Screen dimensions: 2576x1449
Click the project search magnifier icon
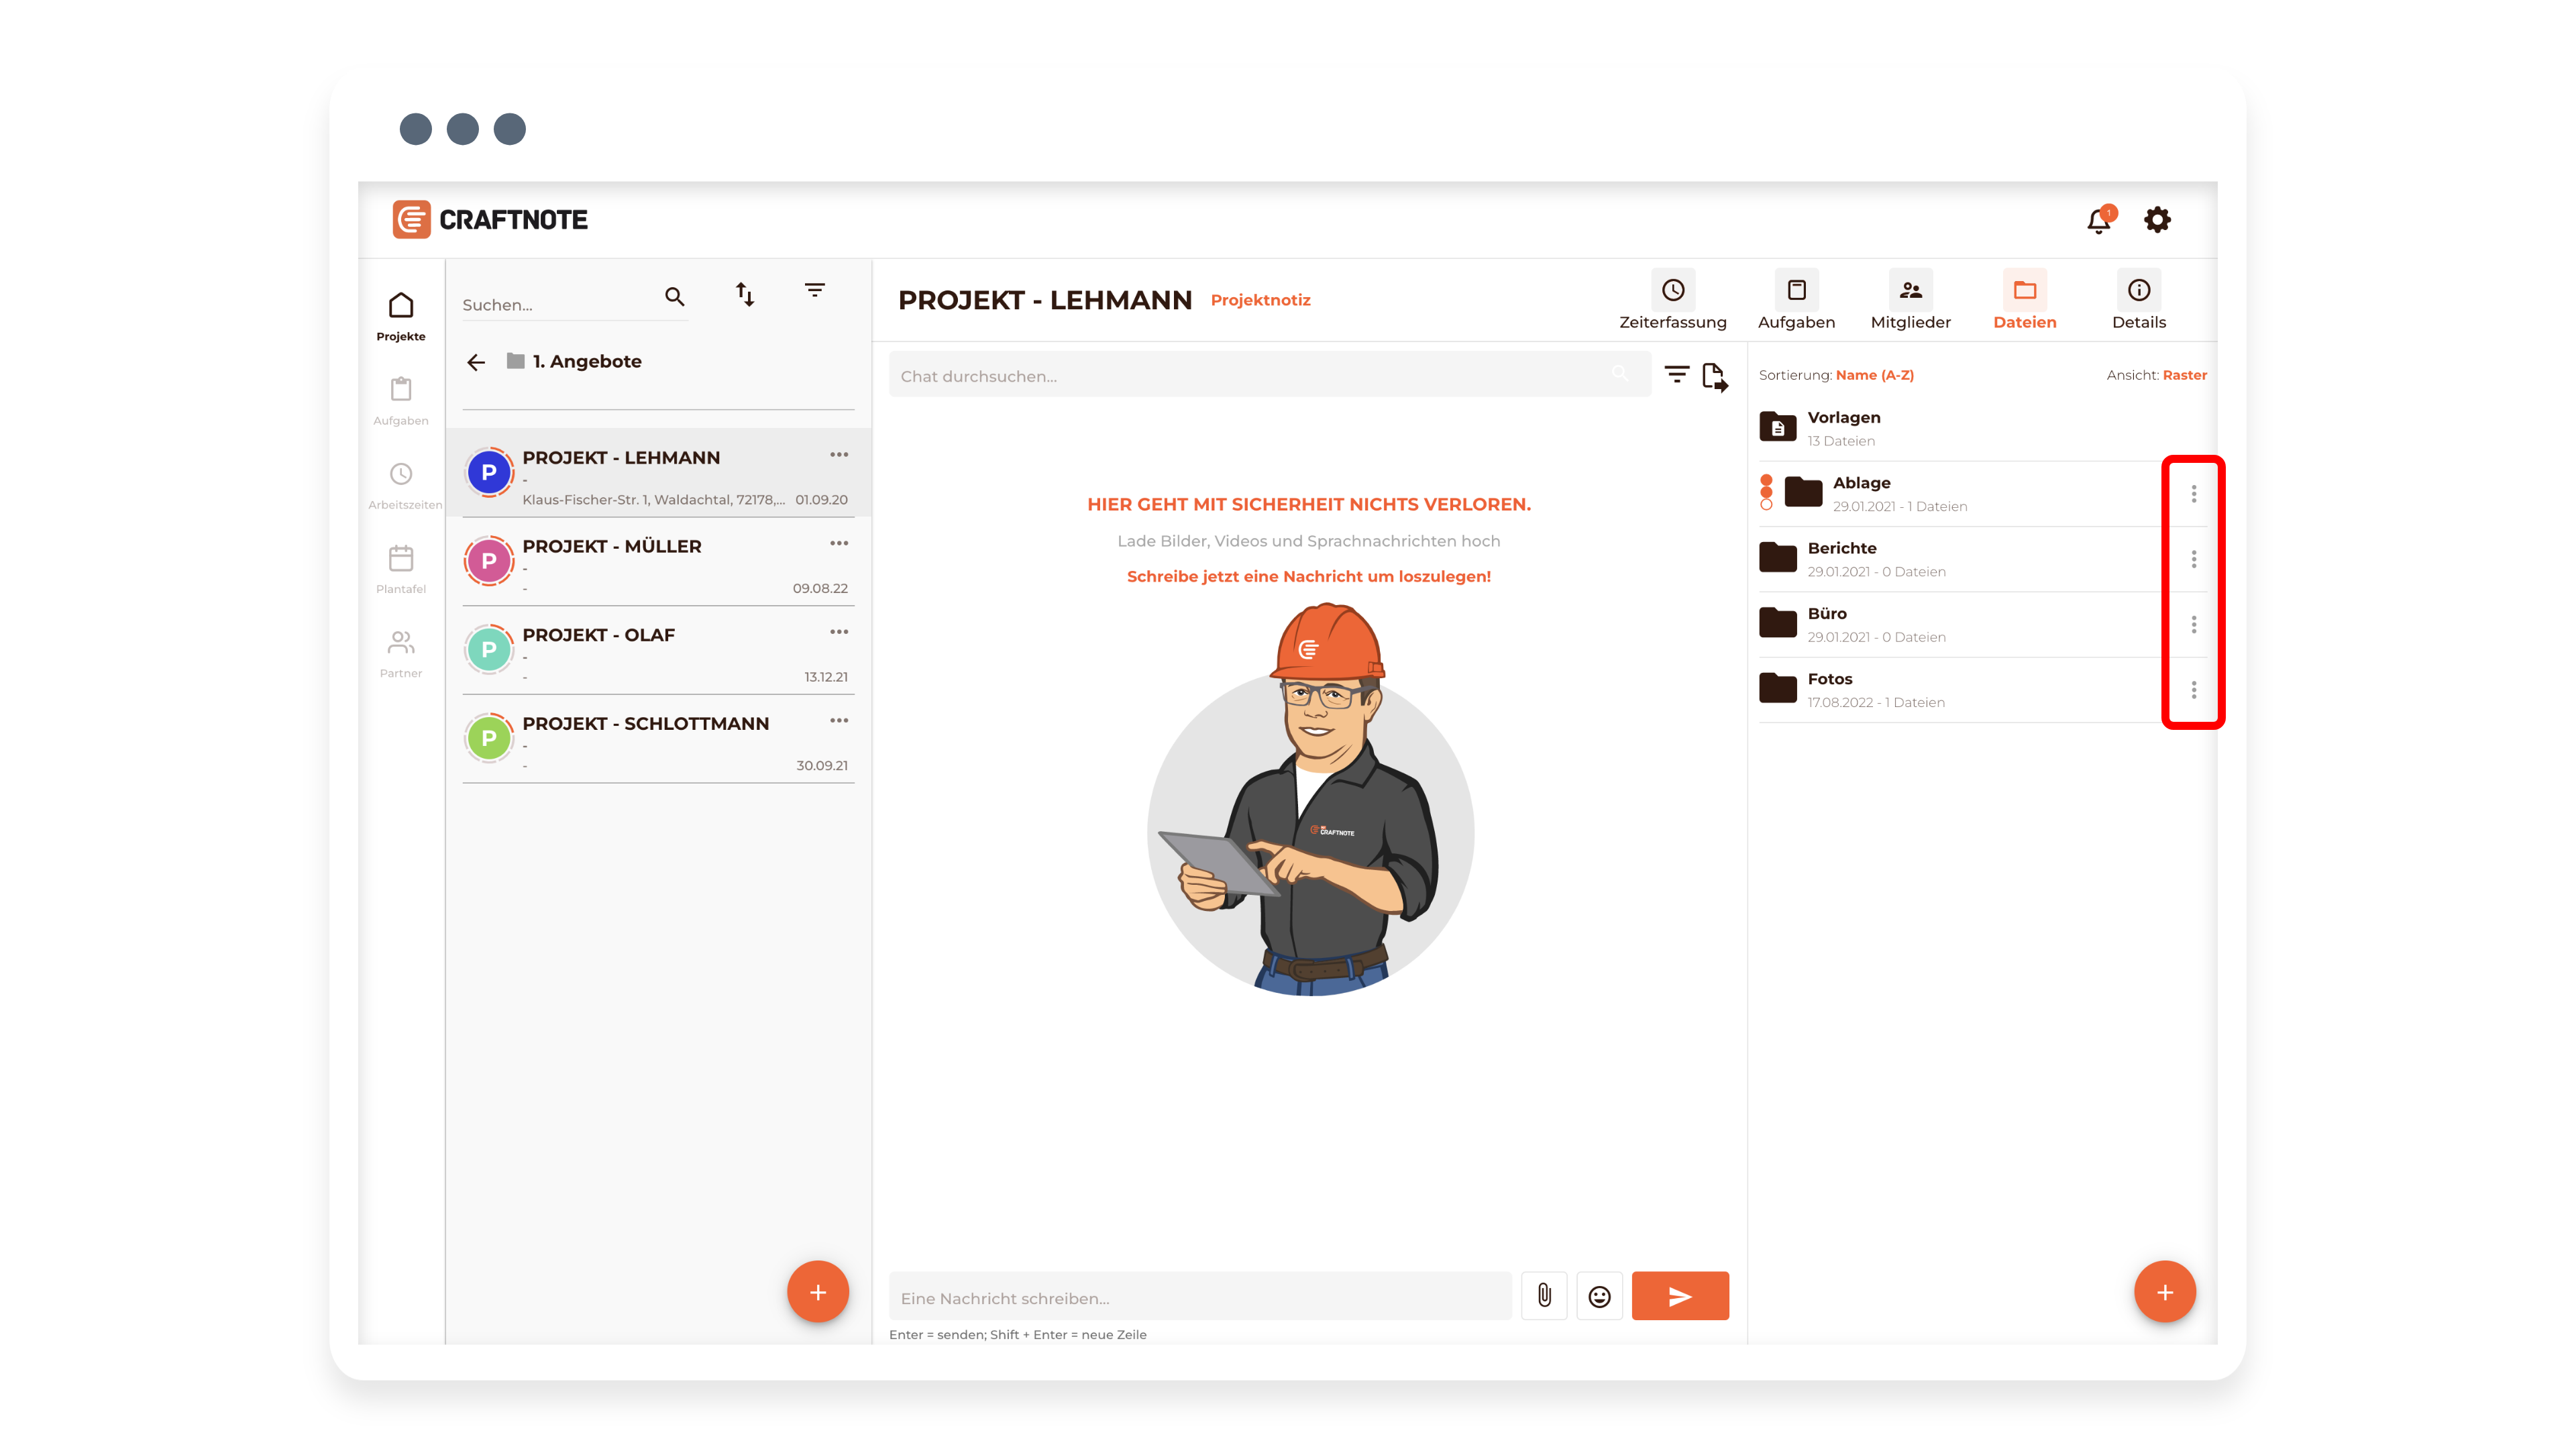pos(675,297)
